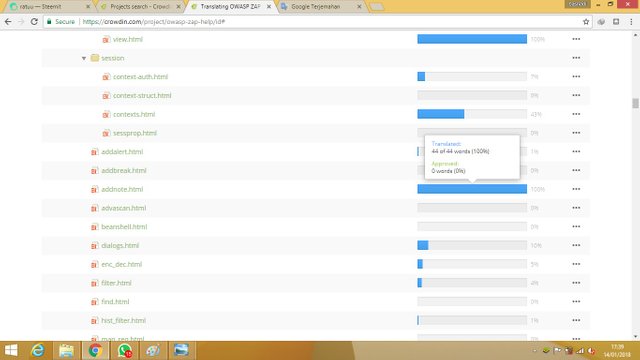
Task: Open find.html file
Action: tap(115, 302)
